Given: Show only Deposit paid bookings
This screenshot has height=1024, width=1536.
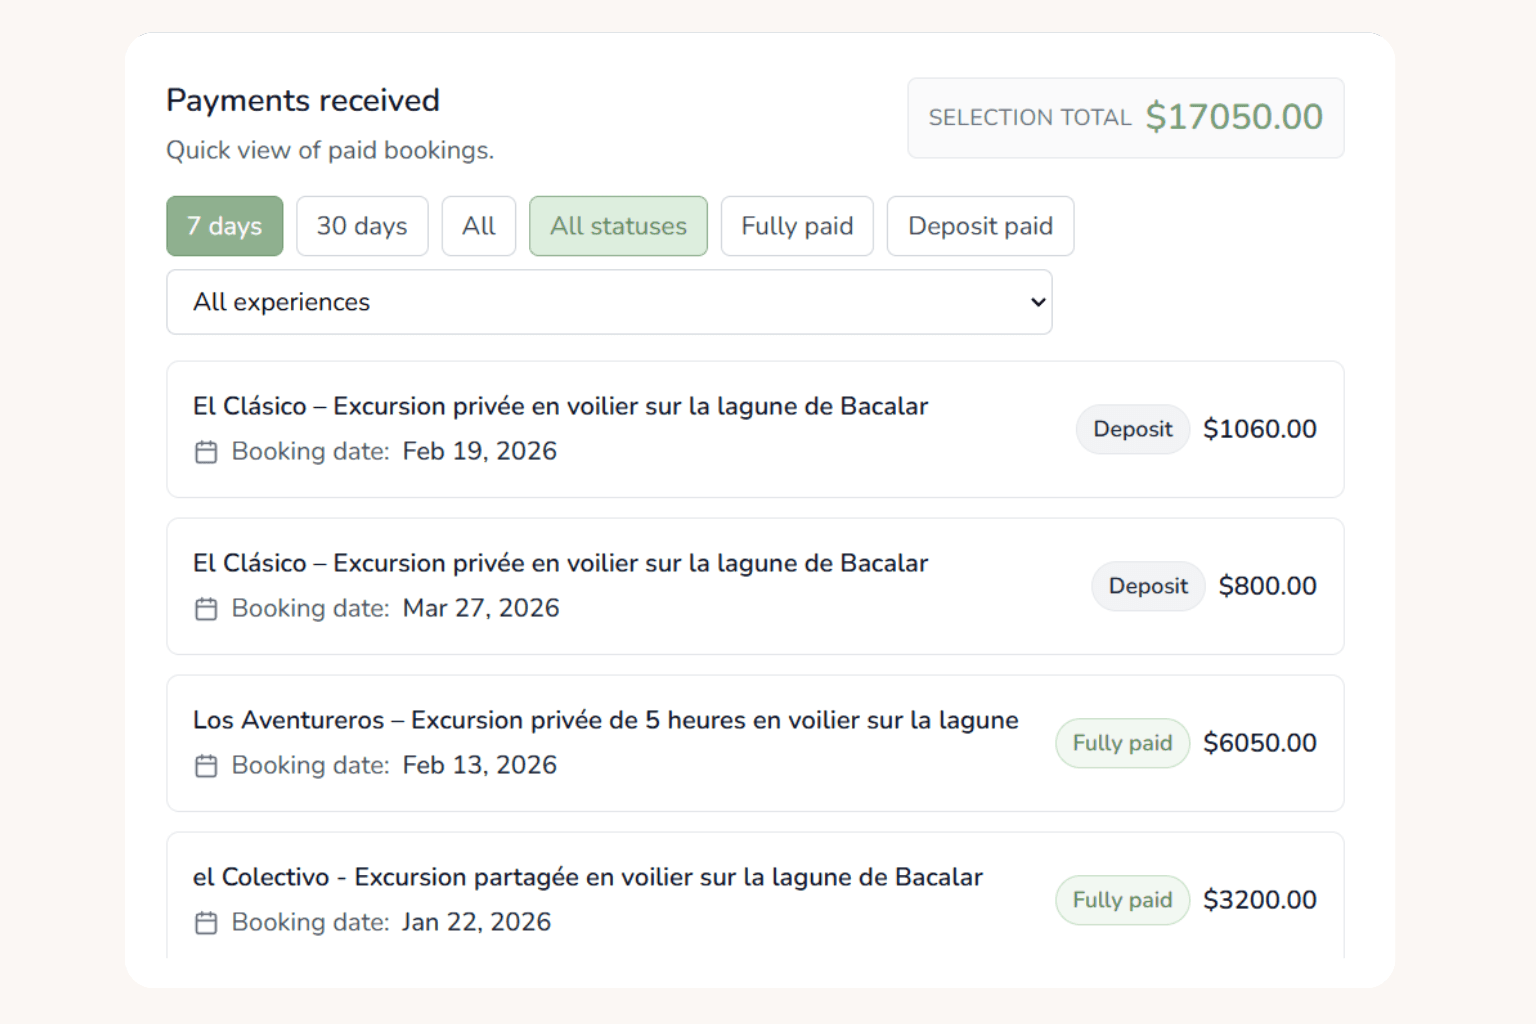Looking at the screenshot, I should [x=980, y=226].
